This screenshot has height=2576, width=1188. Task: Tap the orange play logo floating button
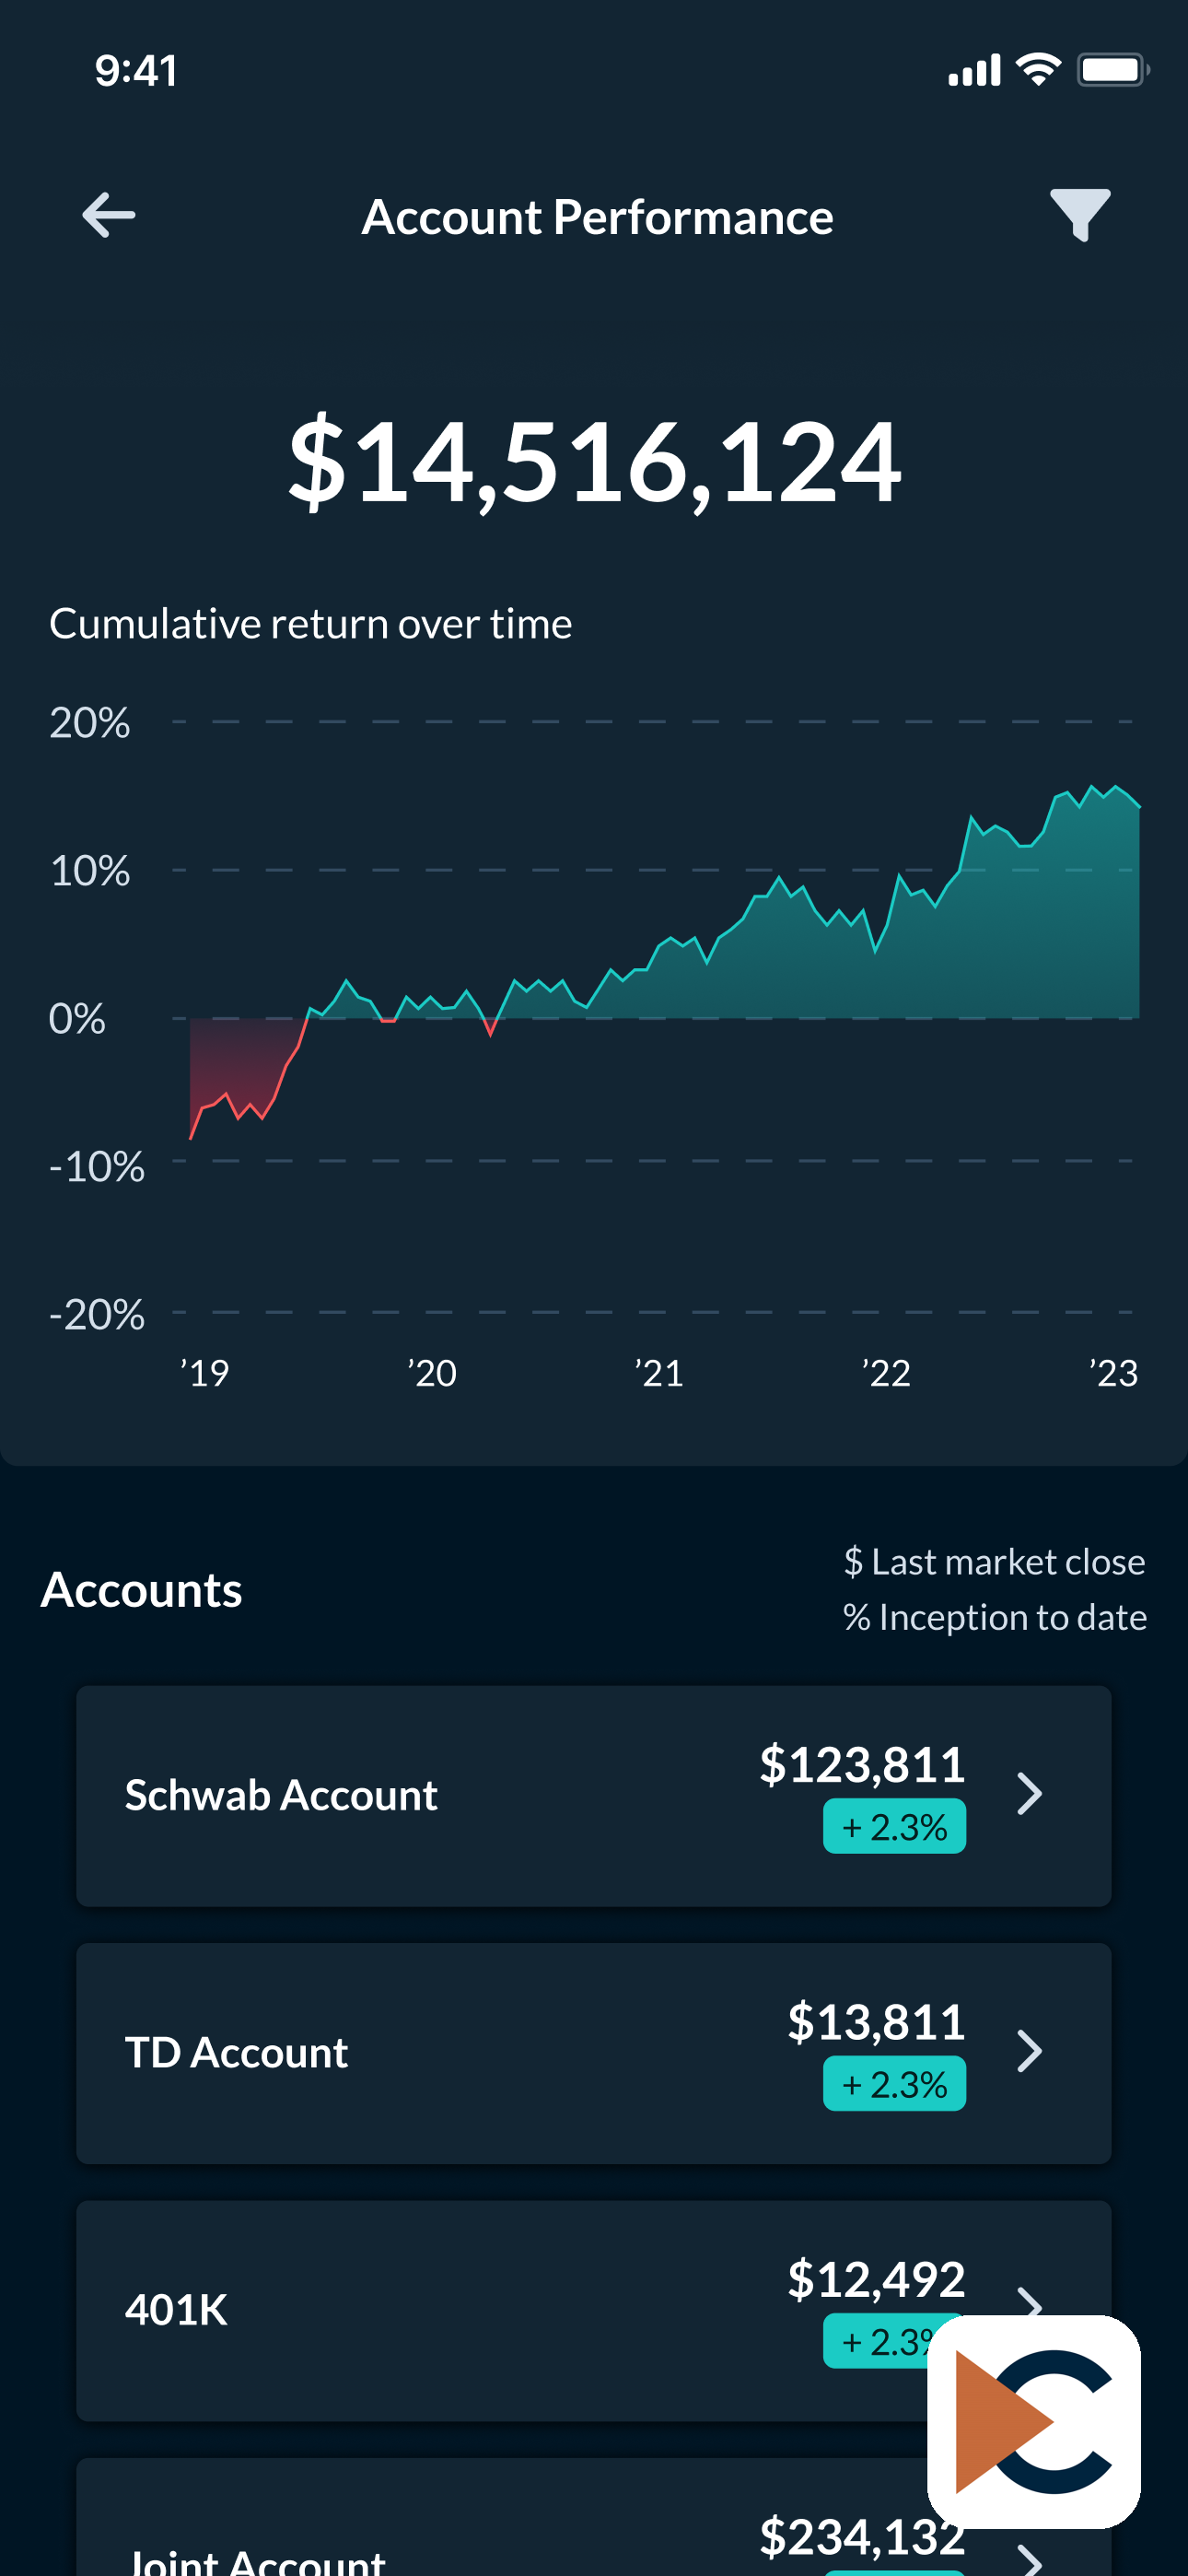pyautogui.click(x=1034, y=2421)
